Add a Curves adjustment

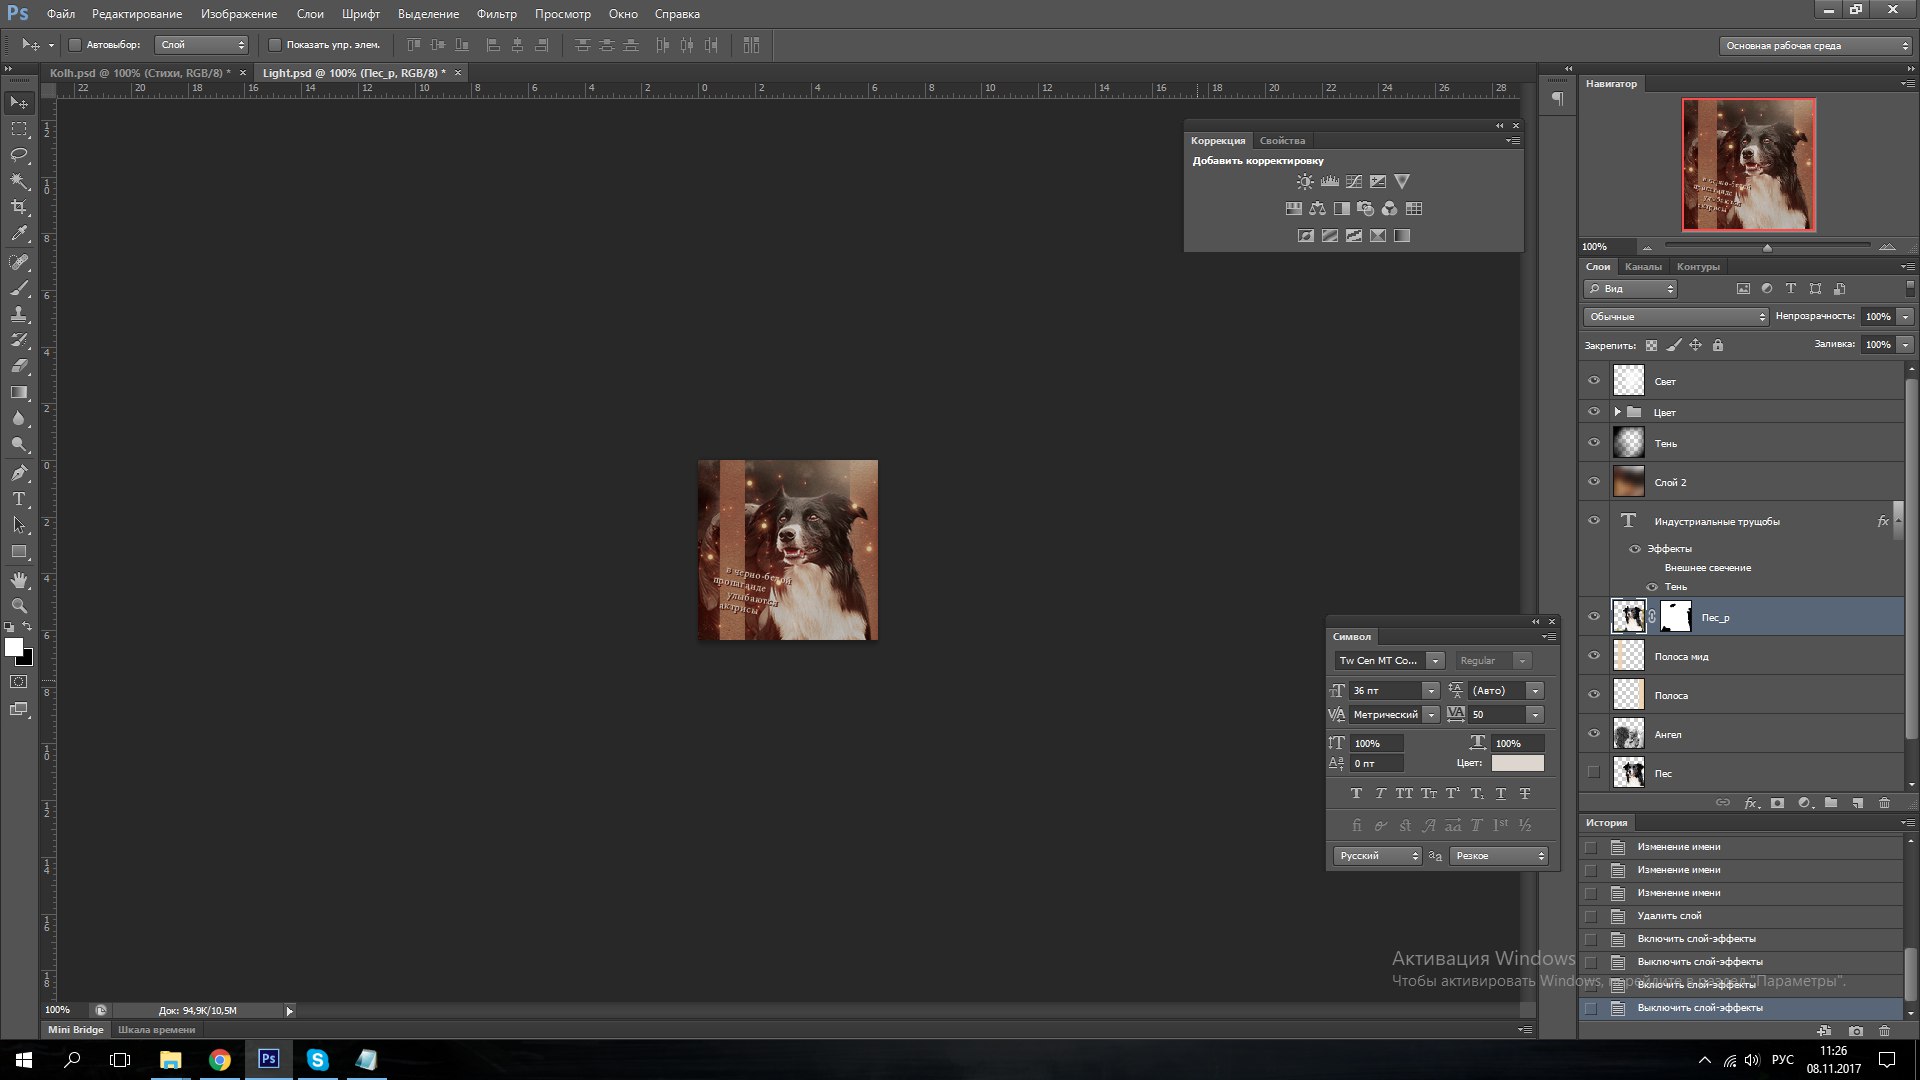1353,182
